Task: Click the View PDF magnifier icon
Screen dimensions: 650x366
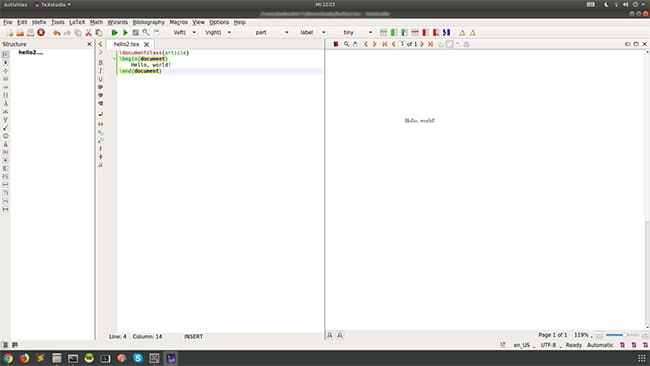Action: coord(146,33)
